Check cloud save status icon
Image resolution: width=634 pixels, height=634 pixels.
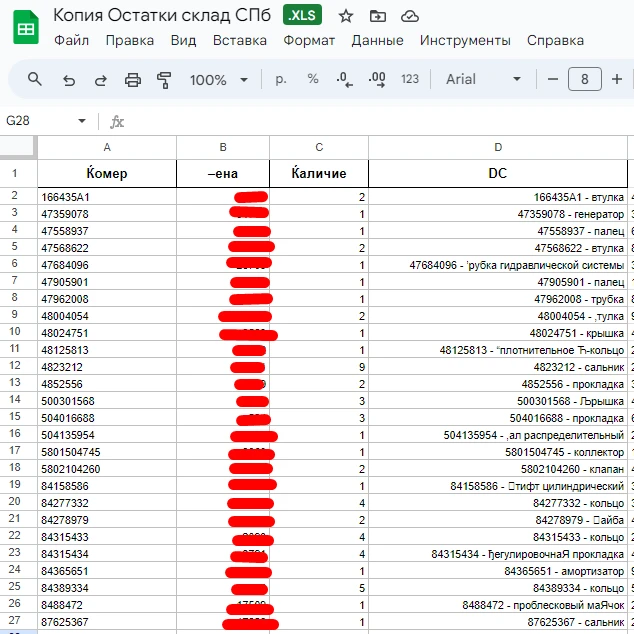(410, 16)
